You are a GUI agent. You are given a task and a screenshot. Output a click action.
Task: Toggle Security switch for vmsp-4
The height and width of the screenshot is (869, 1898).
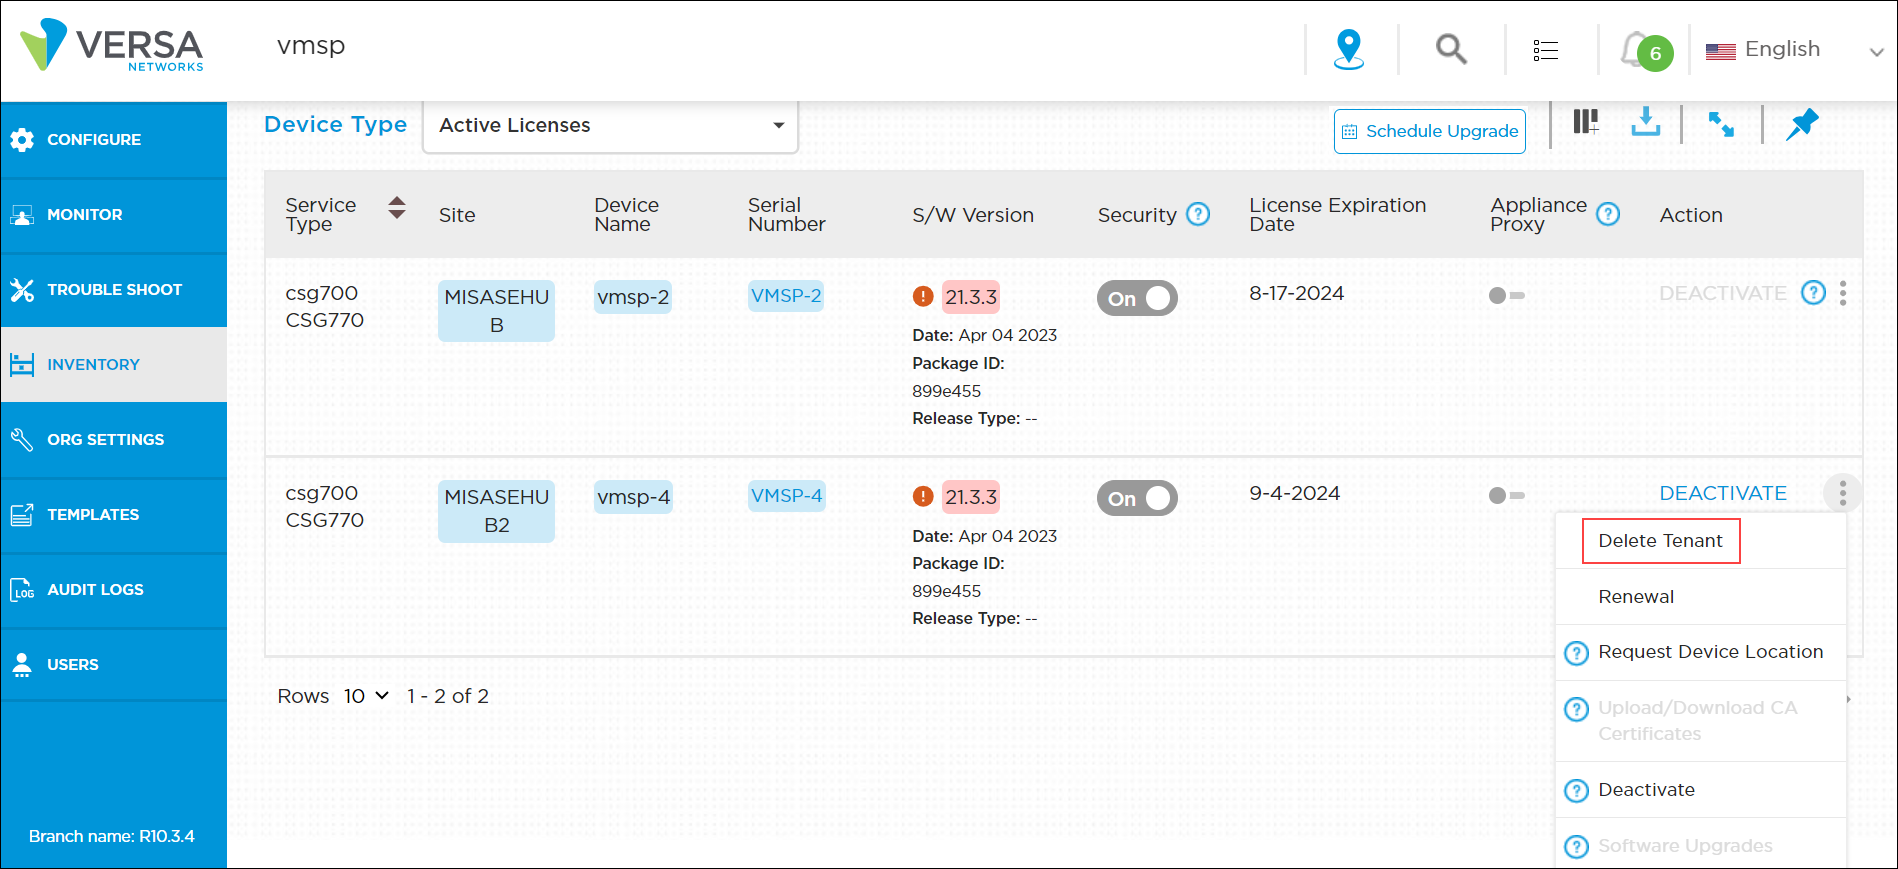[1137, 498]
